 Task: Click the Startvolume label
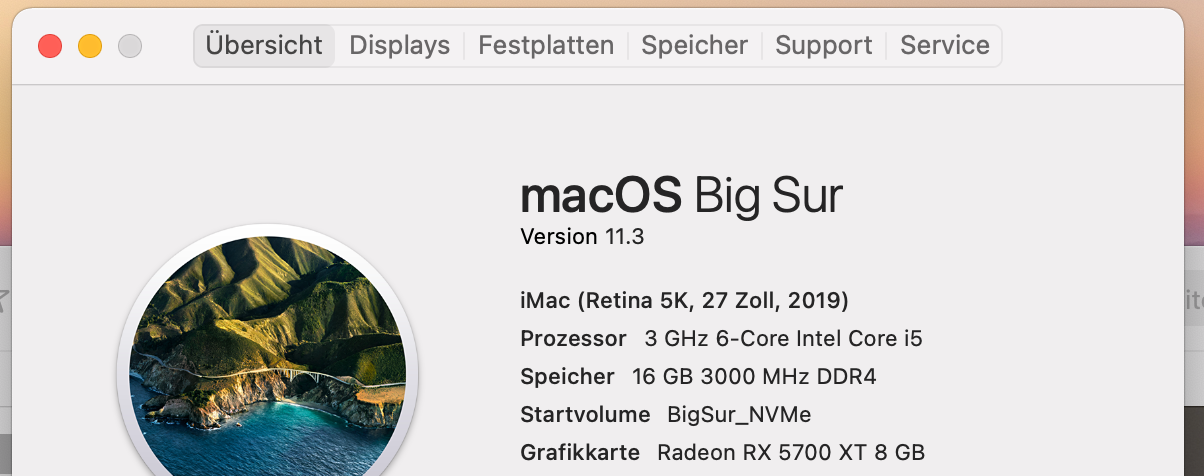point(585,415)
